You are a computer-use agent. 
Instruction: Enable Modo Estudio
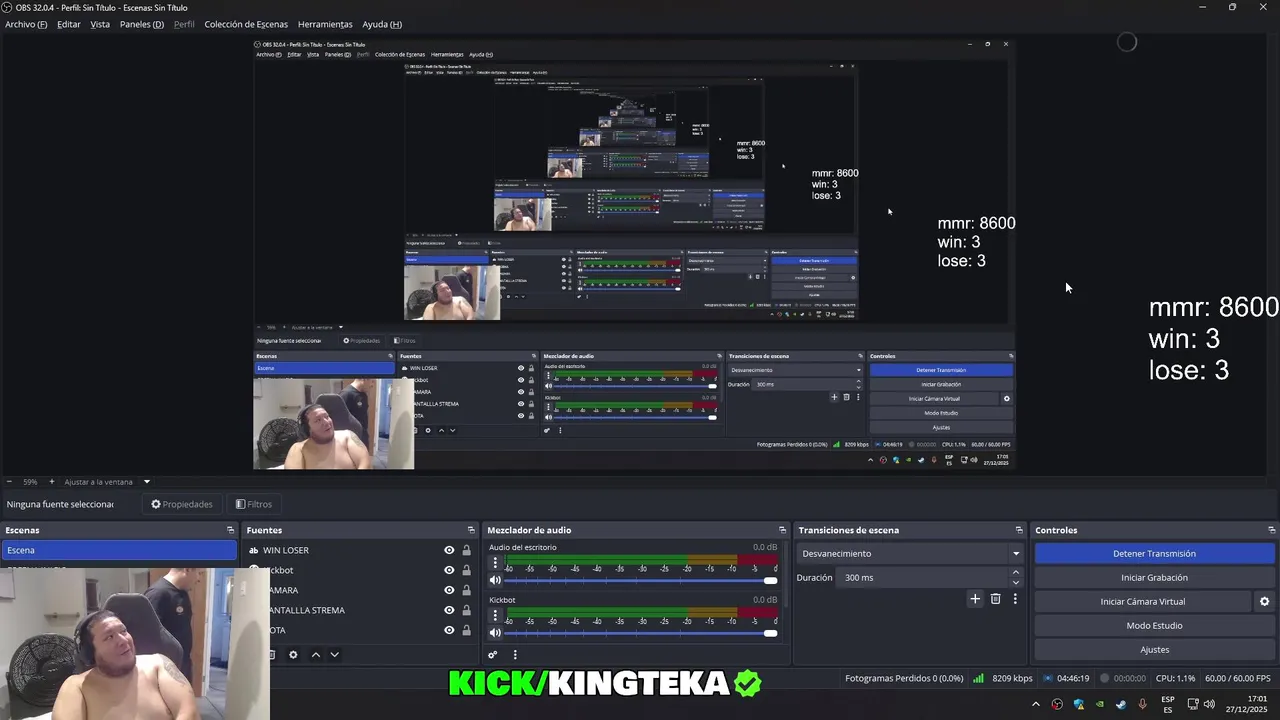[1154, 625]
